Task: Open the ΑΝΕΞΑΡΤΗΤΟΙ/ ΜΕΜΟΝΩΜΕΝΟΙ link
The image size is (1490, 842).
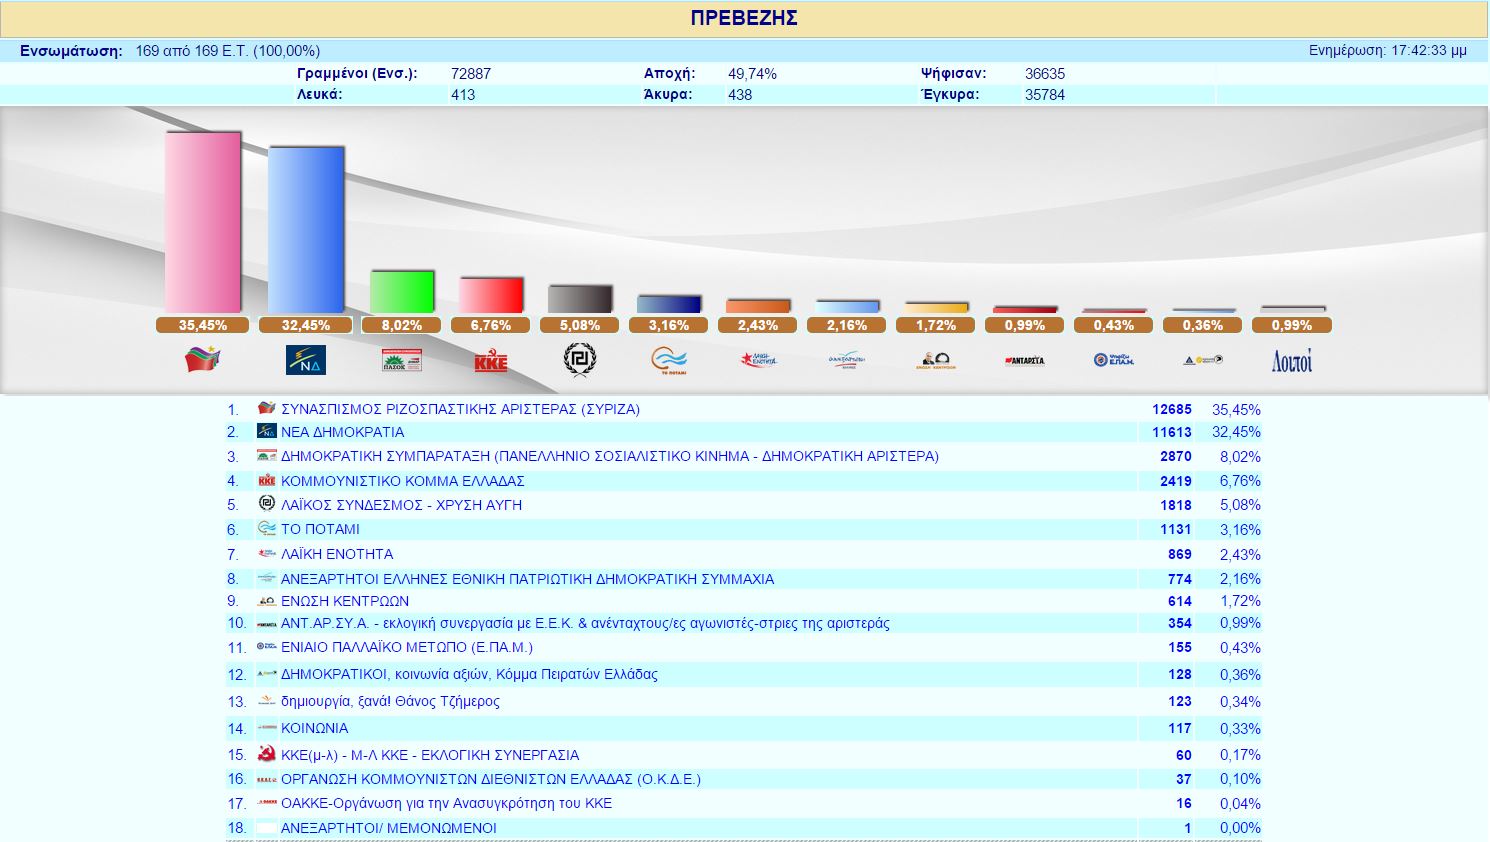Action: click(389, 828)
